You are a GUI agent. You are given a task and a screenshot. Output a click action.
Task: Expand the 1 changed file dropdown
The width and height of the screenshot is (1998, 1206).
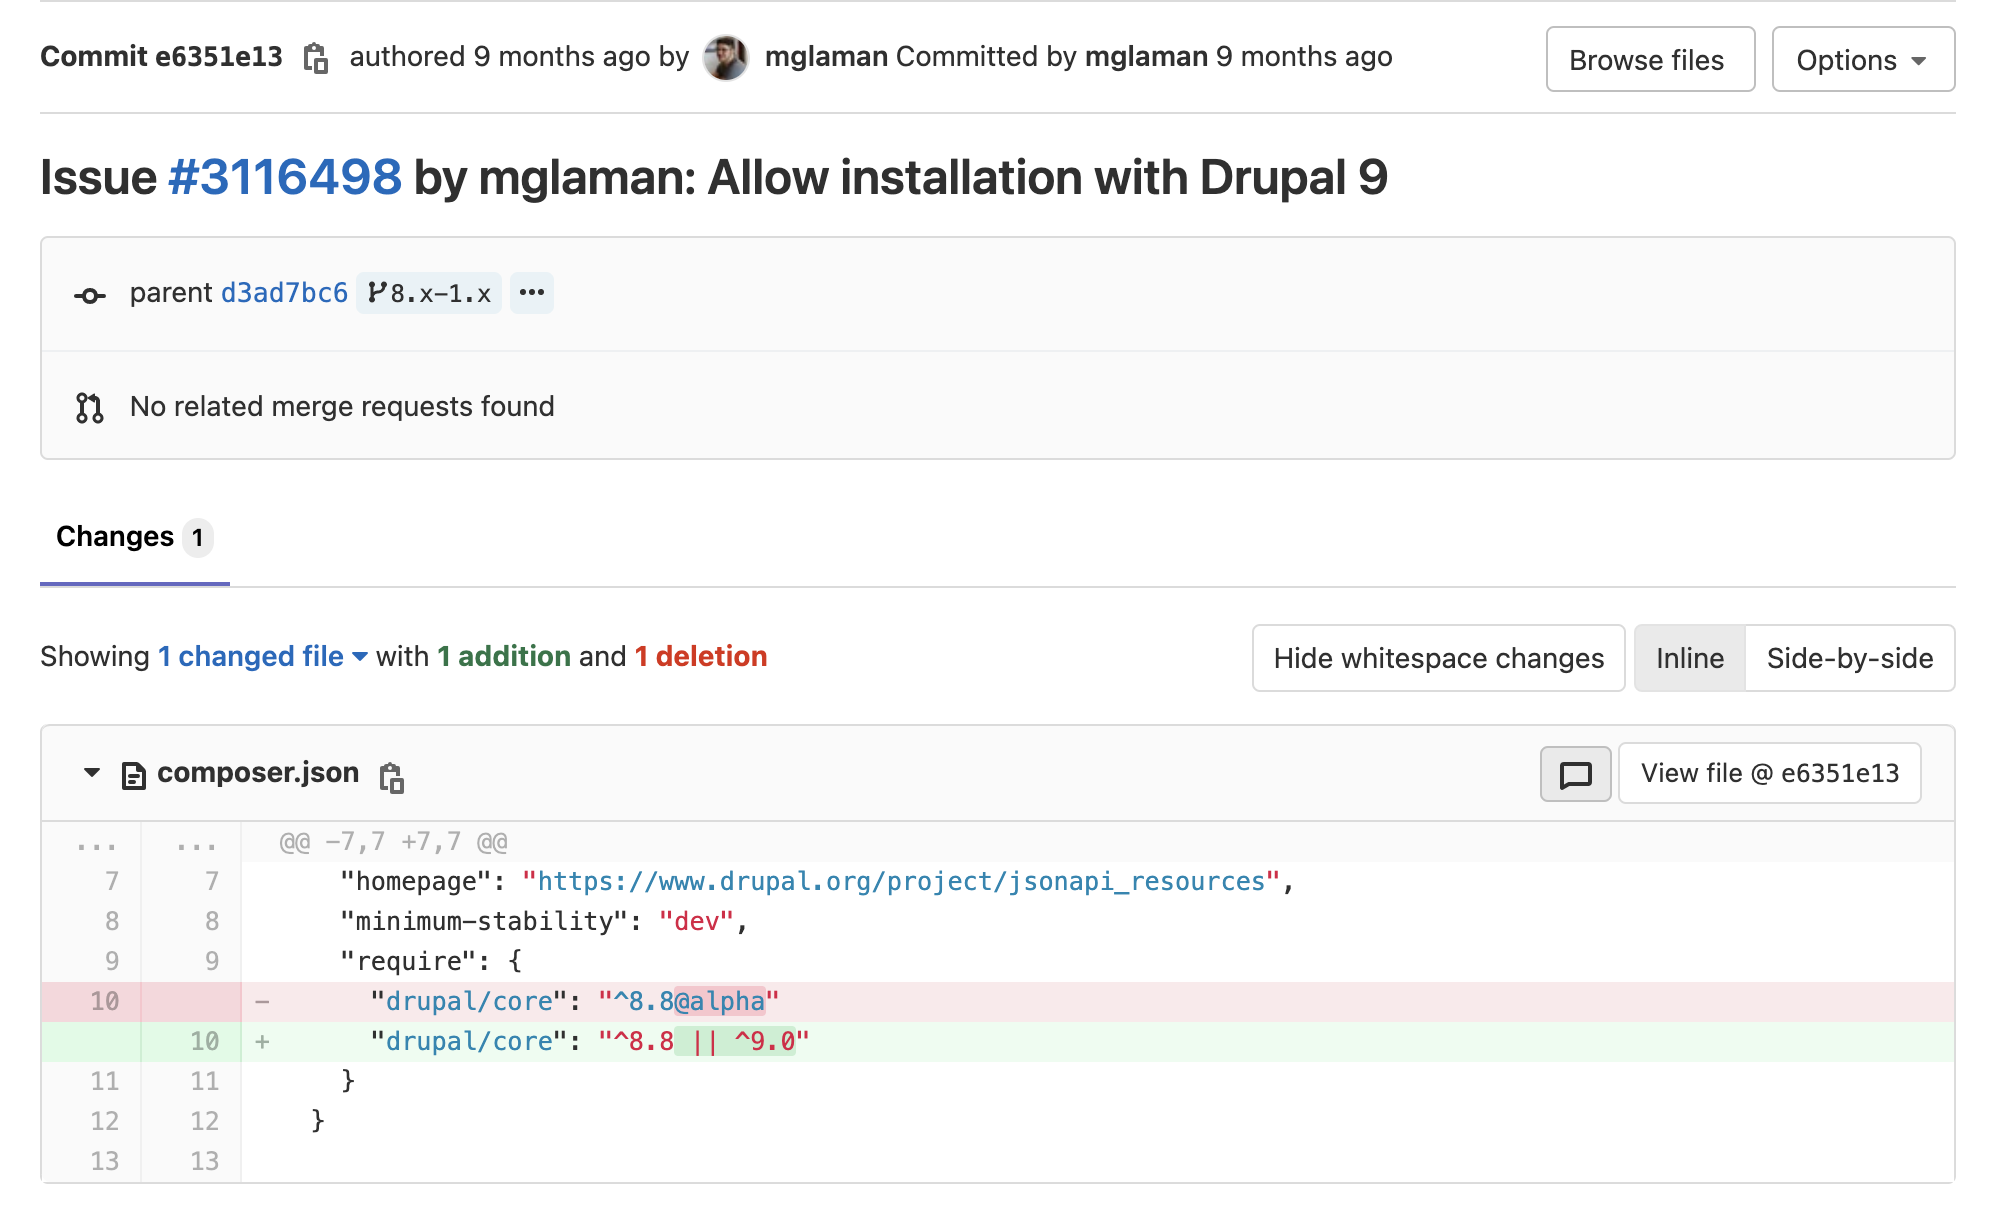(x=263, y=656)
